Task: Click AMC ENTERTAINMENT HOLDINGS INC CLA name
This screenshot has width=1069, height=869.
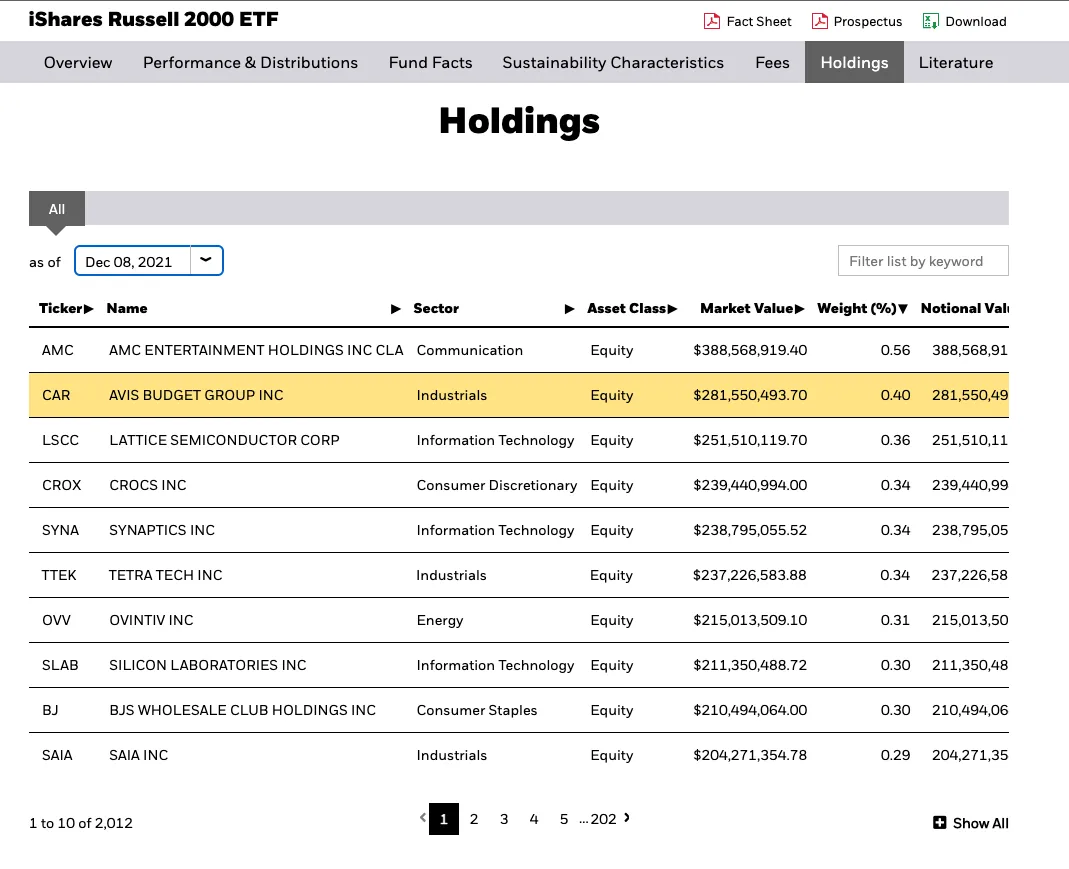Action: [256, 350]
